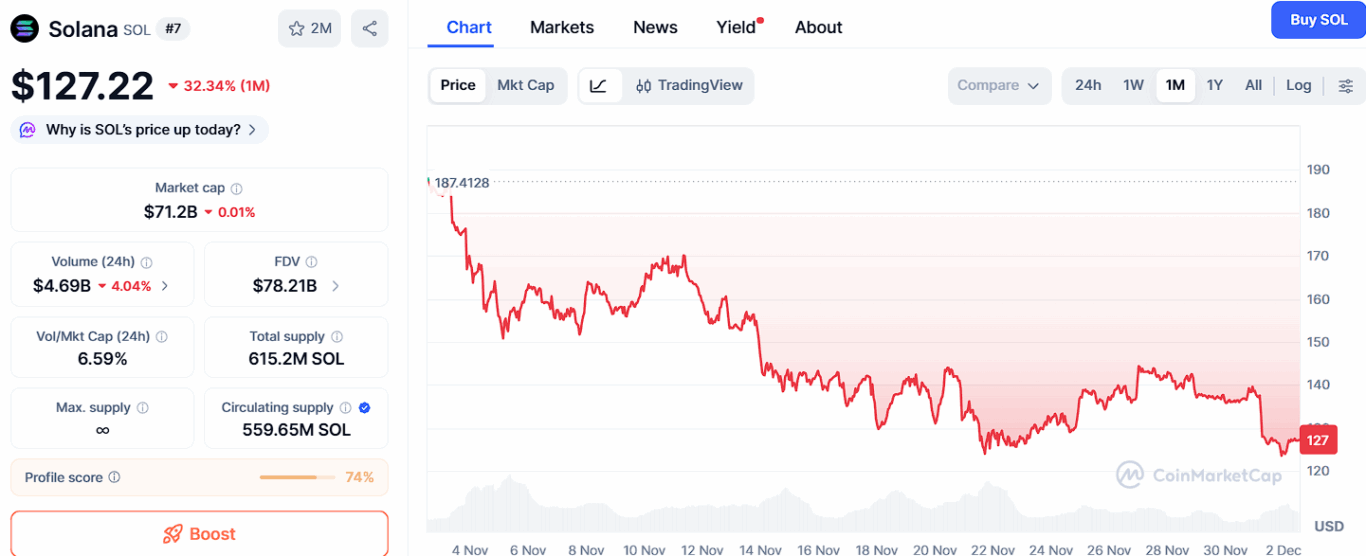Image resolution: width=1366 pixels, height=556 pixels.
Task: Toggle chart to Mkt Cap view
Action: click(525, 85)
